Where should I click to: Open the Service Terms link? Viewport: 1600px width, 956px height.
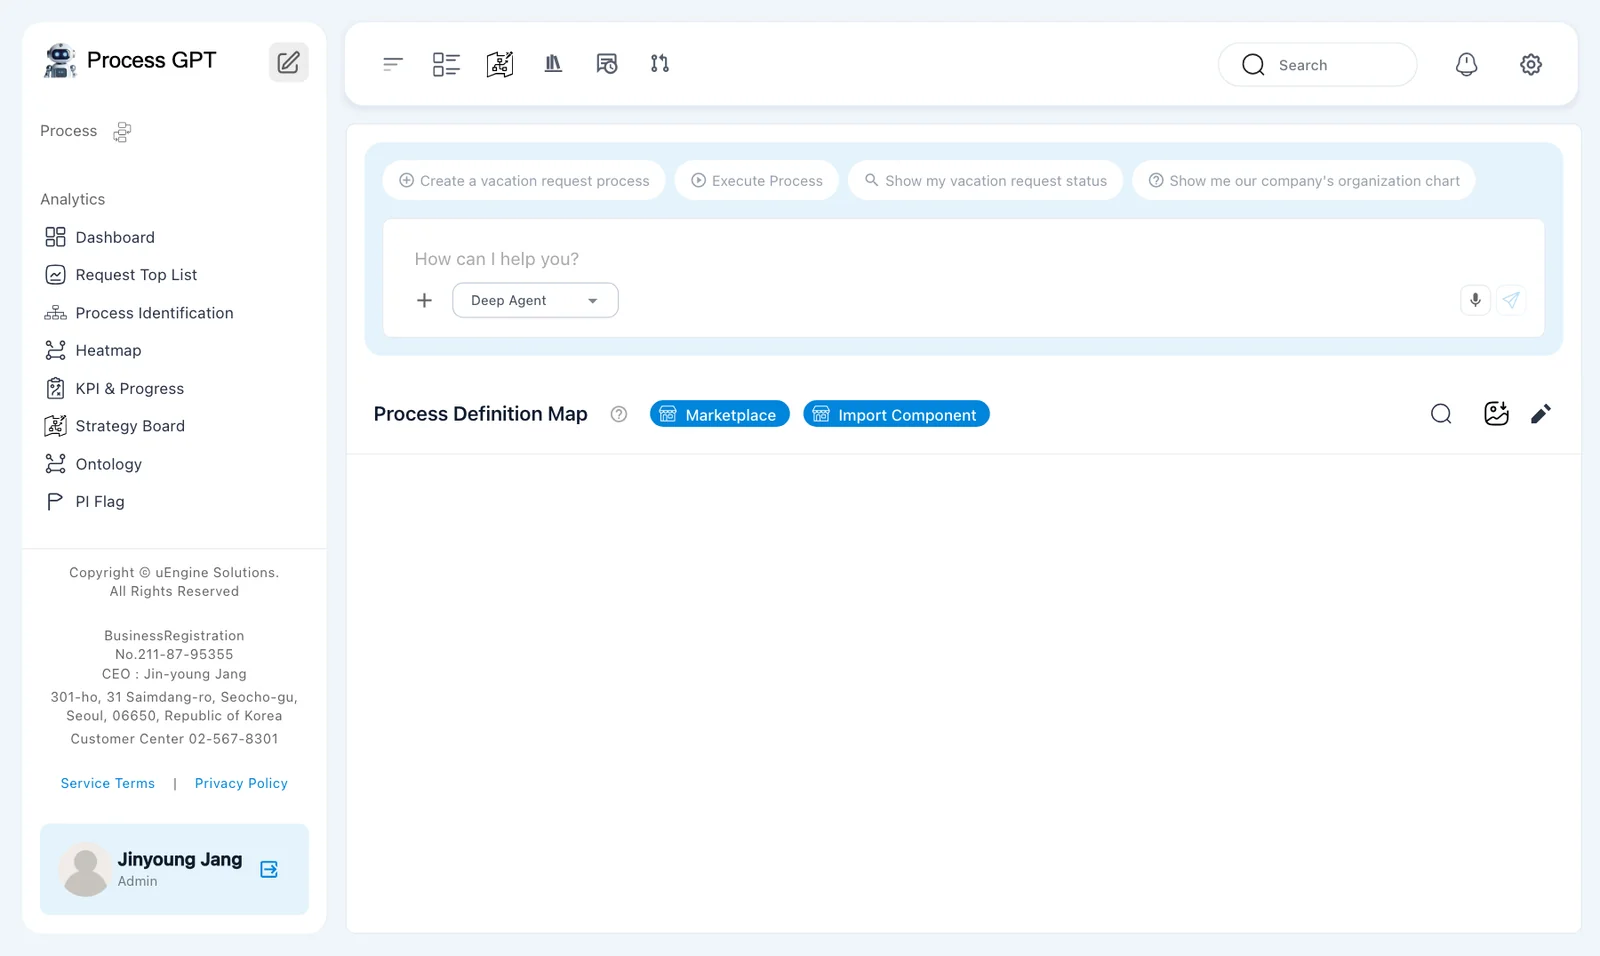[x=108, y=783]
